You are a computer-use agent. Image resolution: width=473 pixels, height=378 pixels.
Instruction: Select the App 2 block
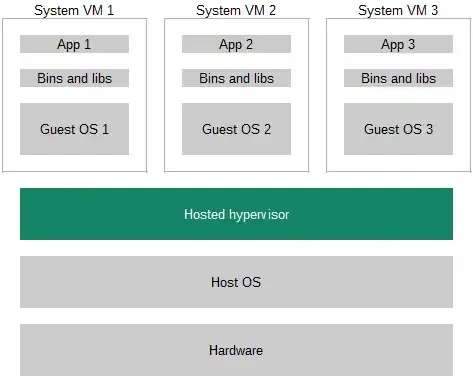click(236, 44)
